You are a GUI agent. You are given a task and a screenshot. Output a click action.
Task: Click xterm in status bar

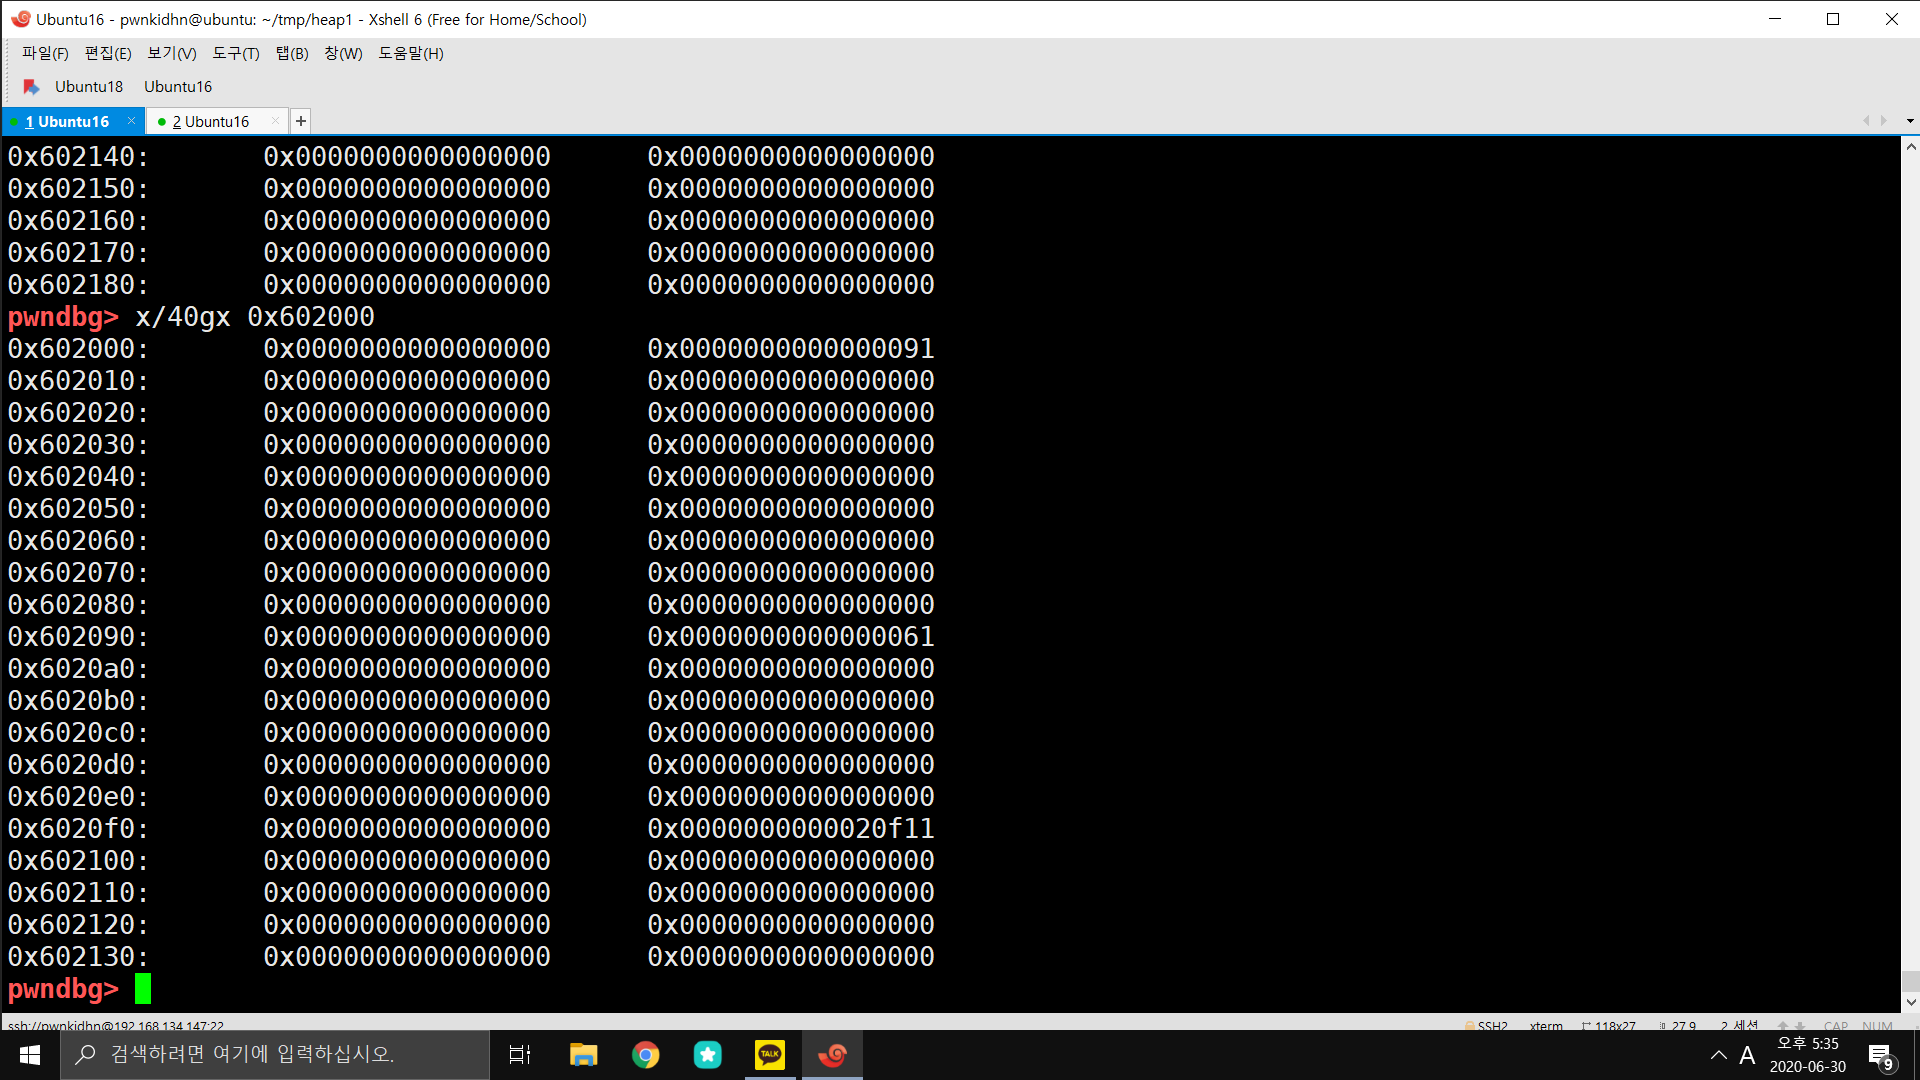pos(1546,1025)
